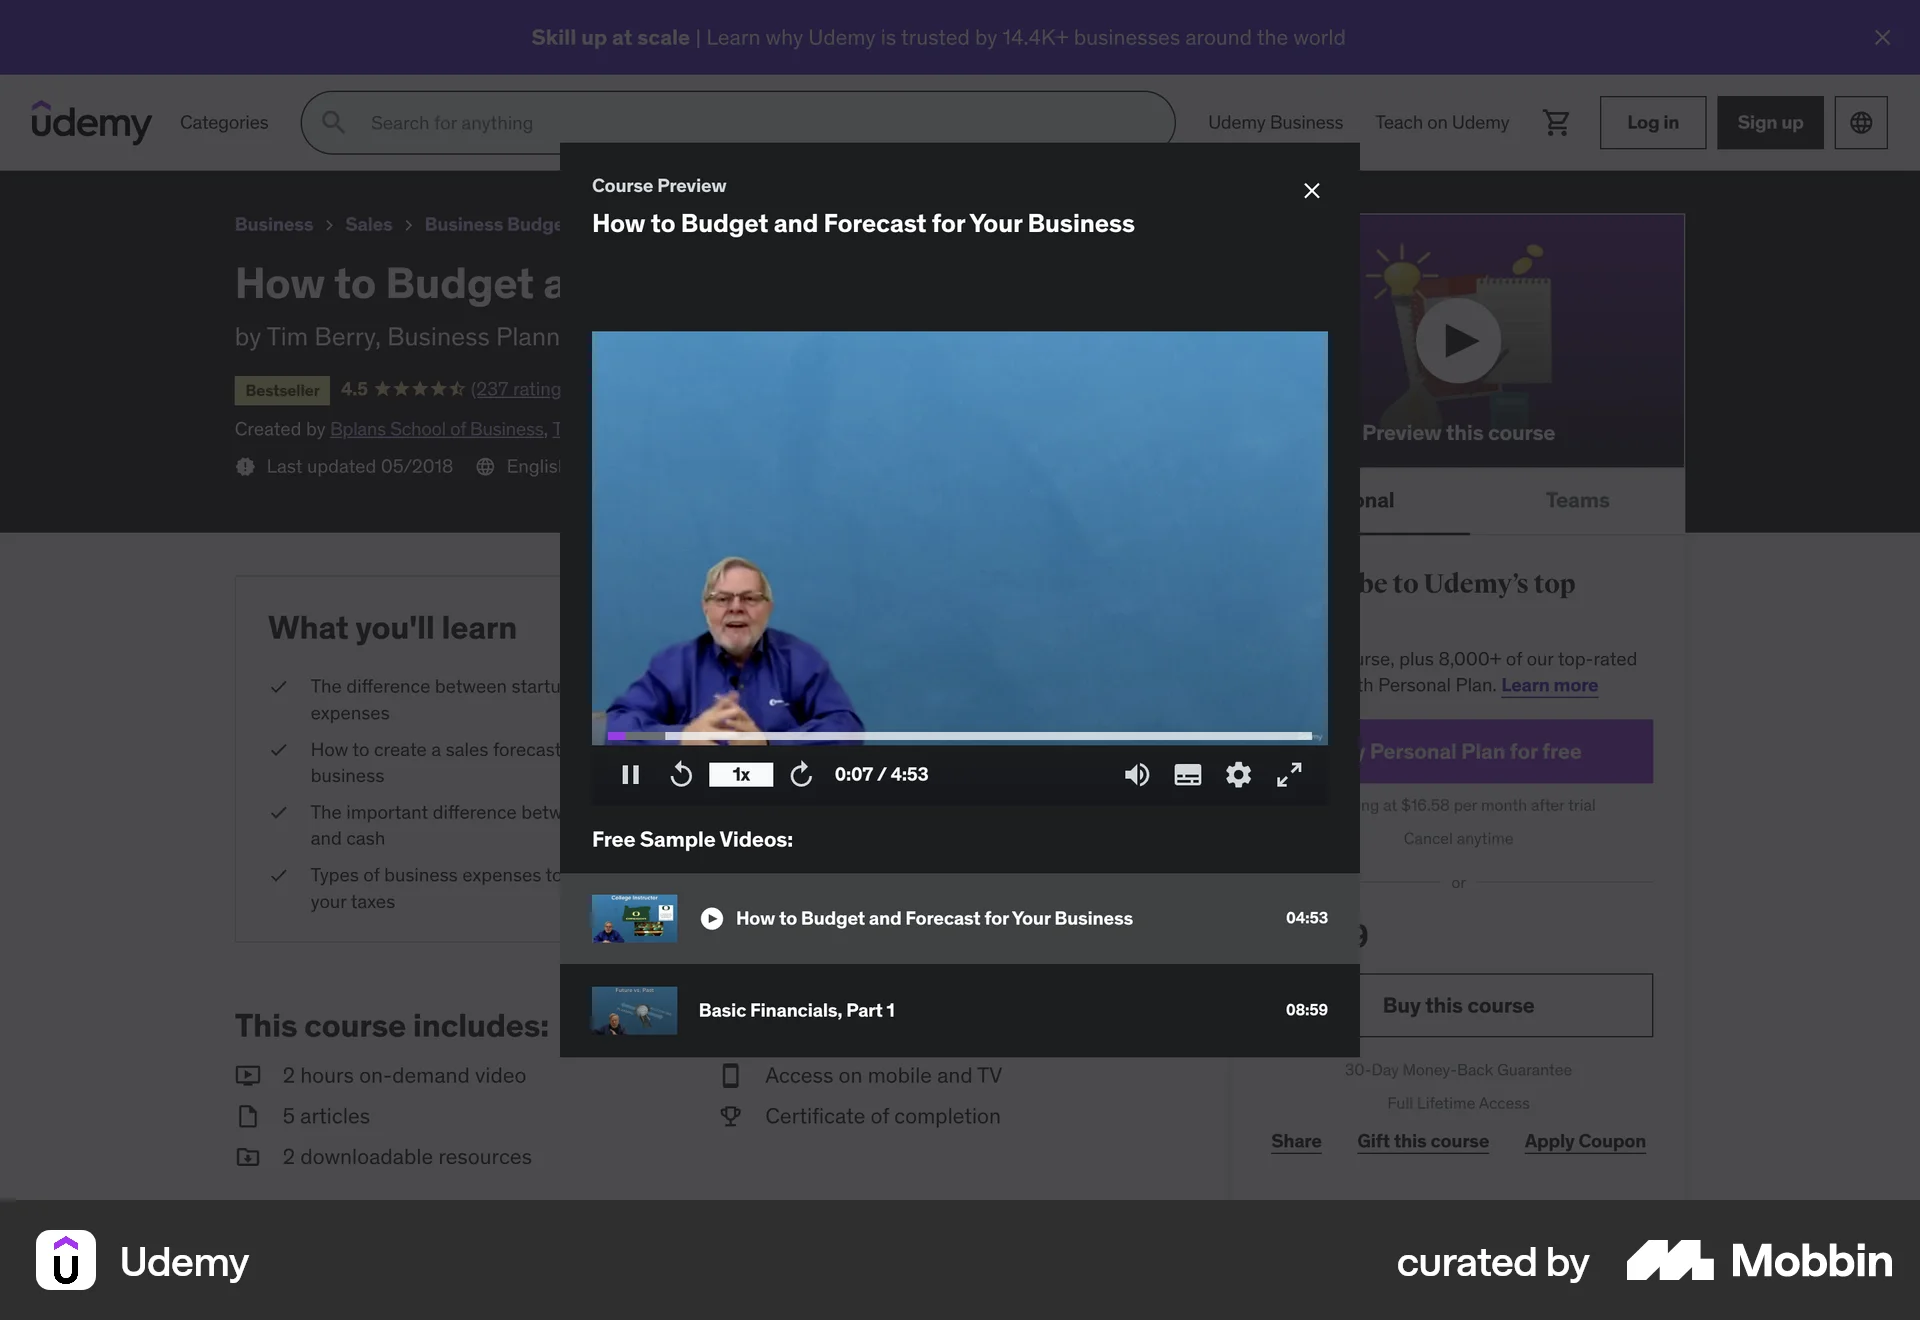Pause the video playback
Screen dimensions: 1920x1320
630,774
